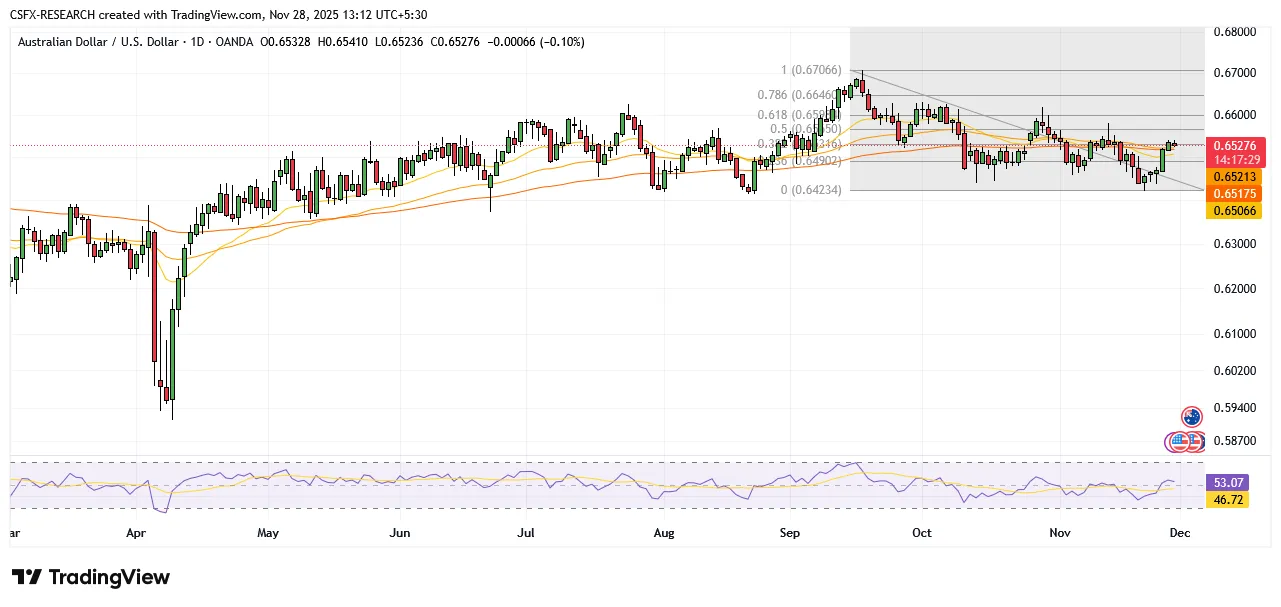Image resolution: width=1281 pixels, height=607 pixels.
Task: Click the 0.68000 level on price axis
Action: [1239, 31]
